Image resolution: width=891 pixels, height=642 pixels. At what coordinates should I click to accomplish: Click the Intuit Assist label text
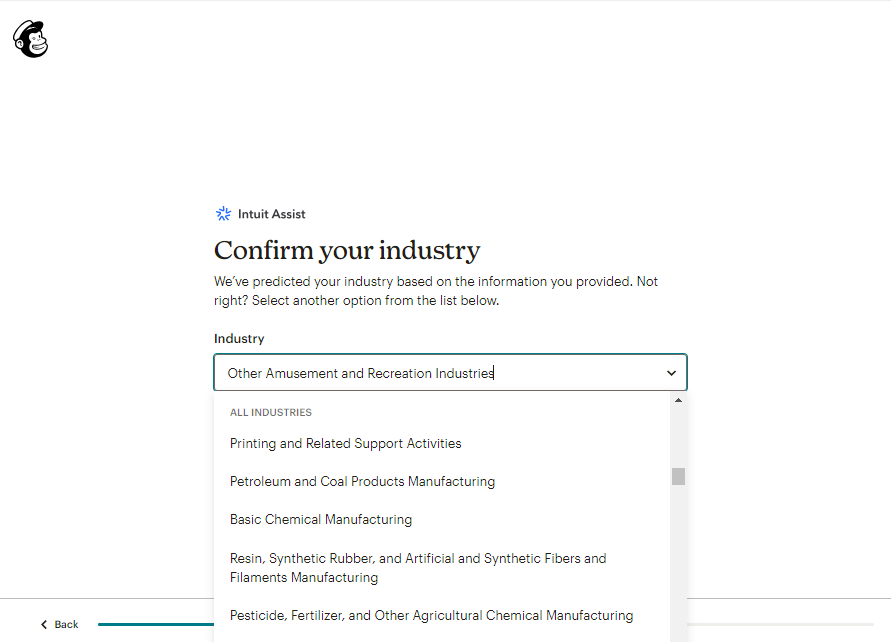[x=272, y=214]
